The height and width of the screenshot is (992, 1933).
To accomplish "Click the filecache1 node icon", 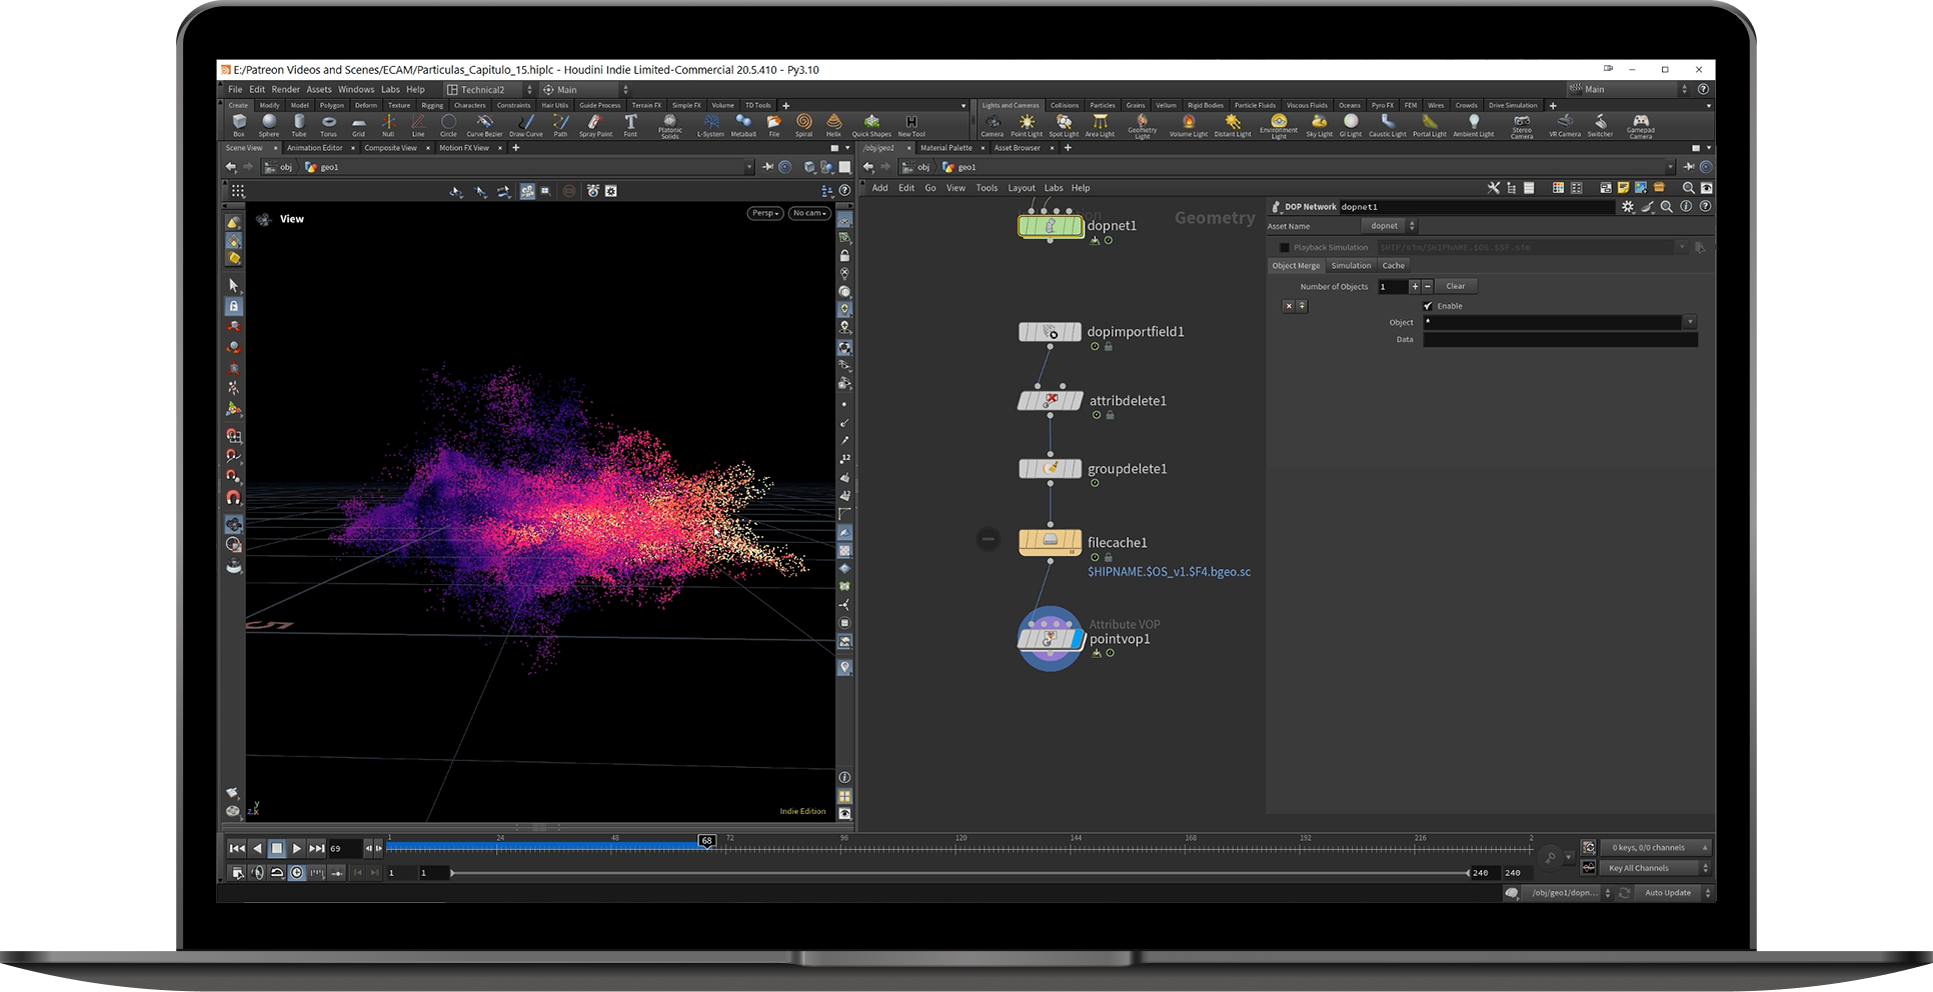I will coord(1049,541).
